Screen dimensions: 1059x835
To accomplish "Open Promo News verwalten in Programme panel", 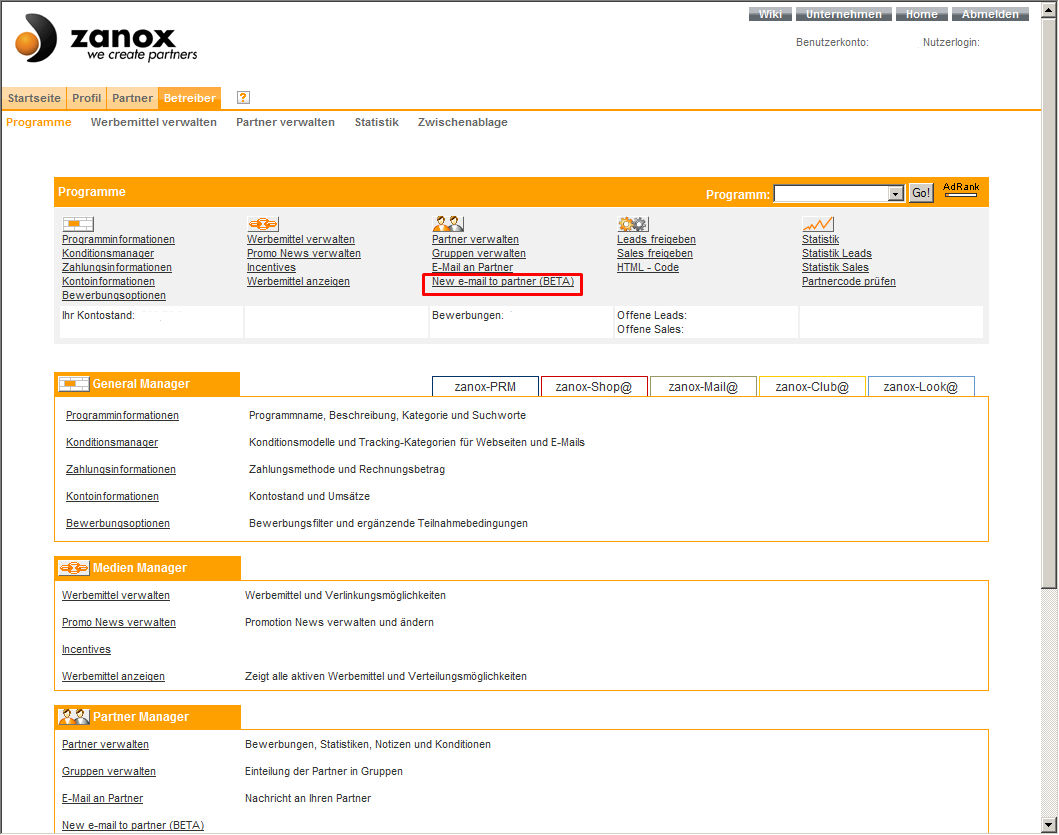I will (x=304, y=253).
